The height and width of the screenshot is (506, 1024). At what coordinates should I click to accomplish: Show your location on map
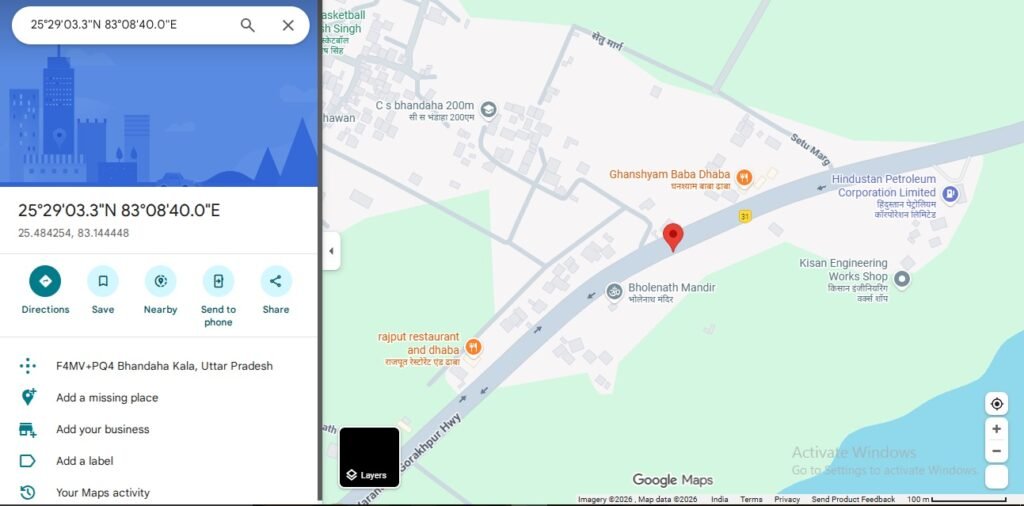point(997,404)
